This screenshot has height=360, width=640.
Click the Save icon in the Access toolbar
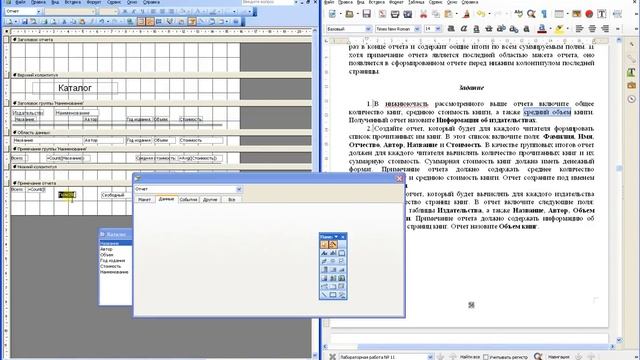coord(25,22)
